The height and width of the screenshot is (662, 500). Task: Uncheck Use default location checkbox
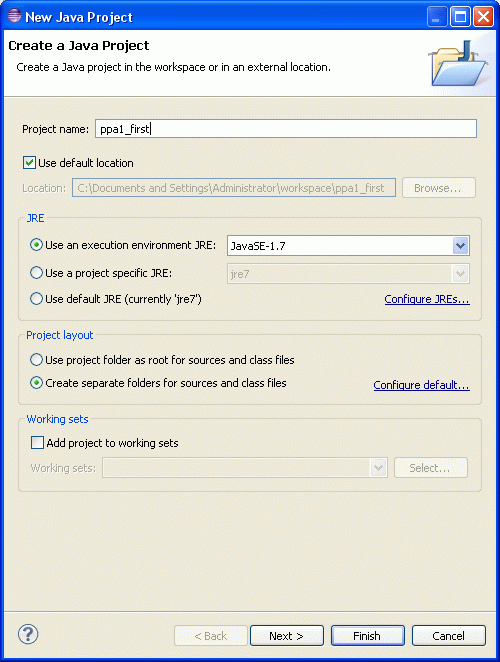tap(29, 163)
